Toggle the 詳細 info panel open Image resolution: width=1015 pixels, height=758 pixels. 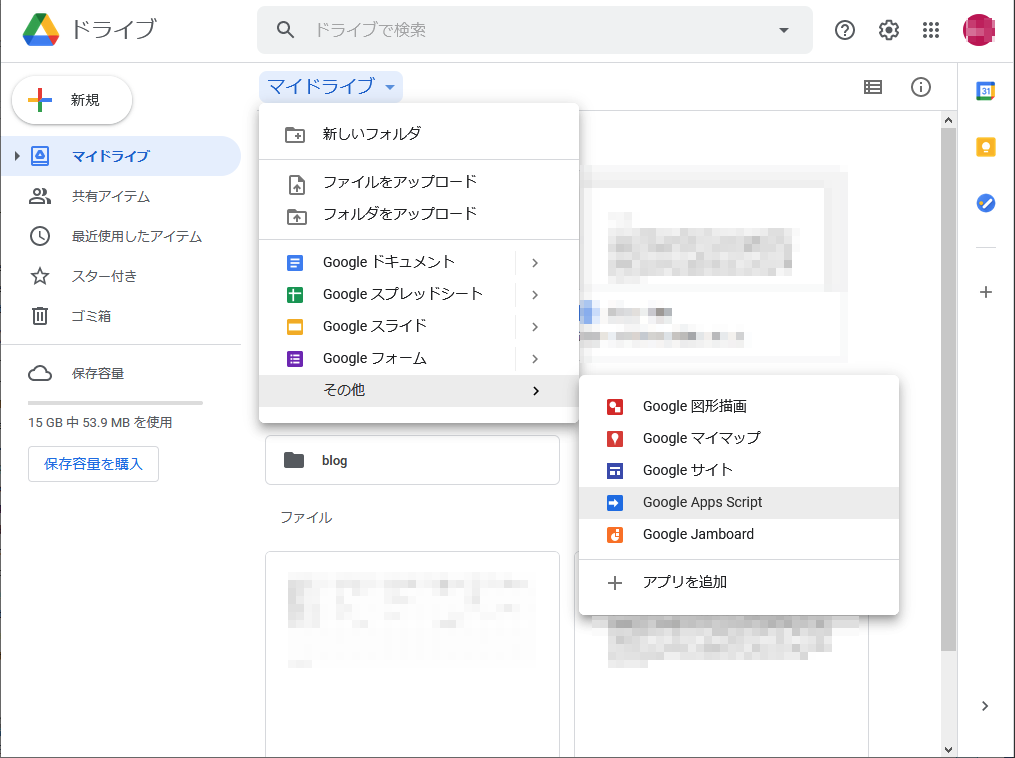[x=920, y=87]
